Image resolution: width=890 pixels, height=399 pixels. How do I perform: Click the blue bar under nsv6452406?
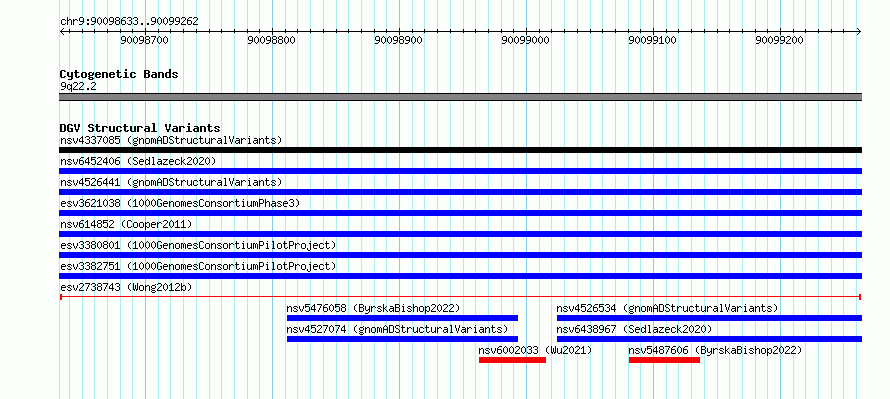coord(460,171)
